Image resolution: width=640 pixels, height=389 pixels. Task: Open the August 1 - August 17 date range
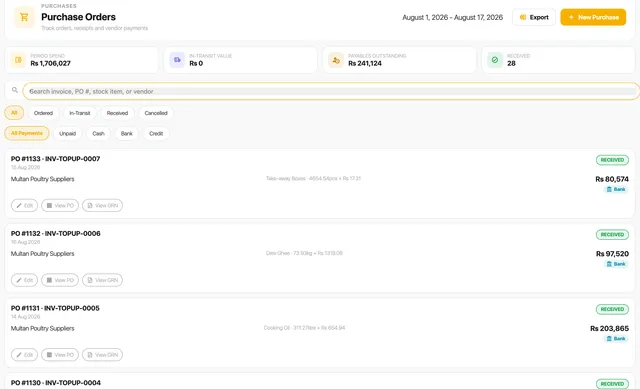pos(452,17)
